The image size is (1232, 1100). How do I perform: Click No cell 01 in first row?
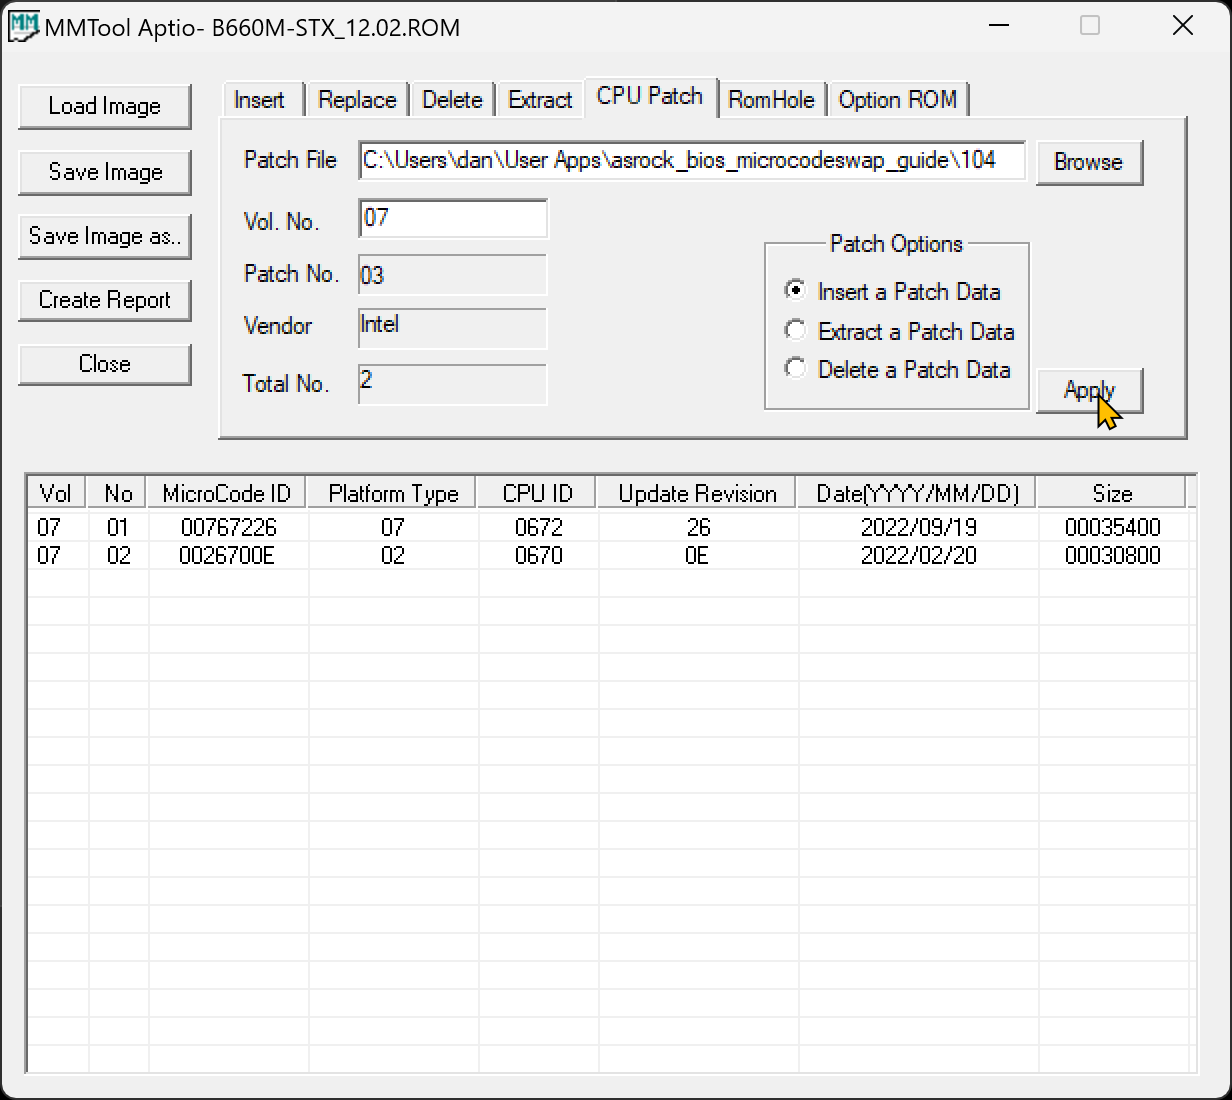pos(118,527)
